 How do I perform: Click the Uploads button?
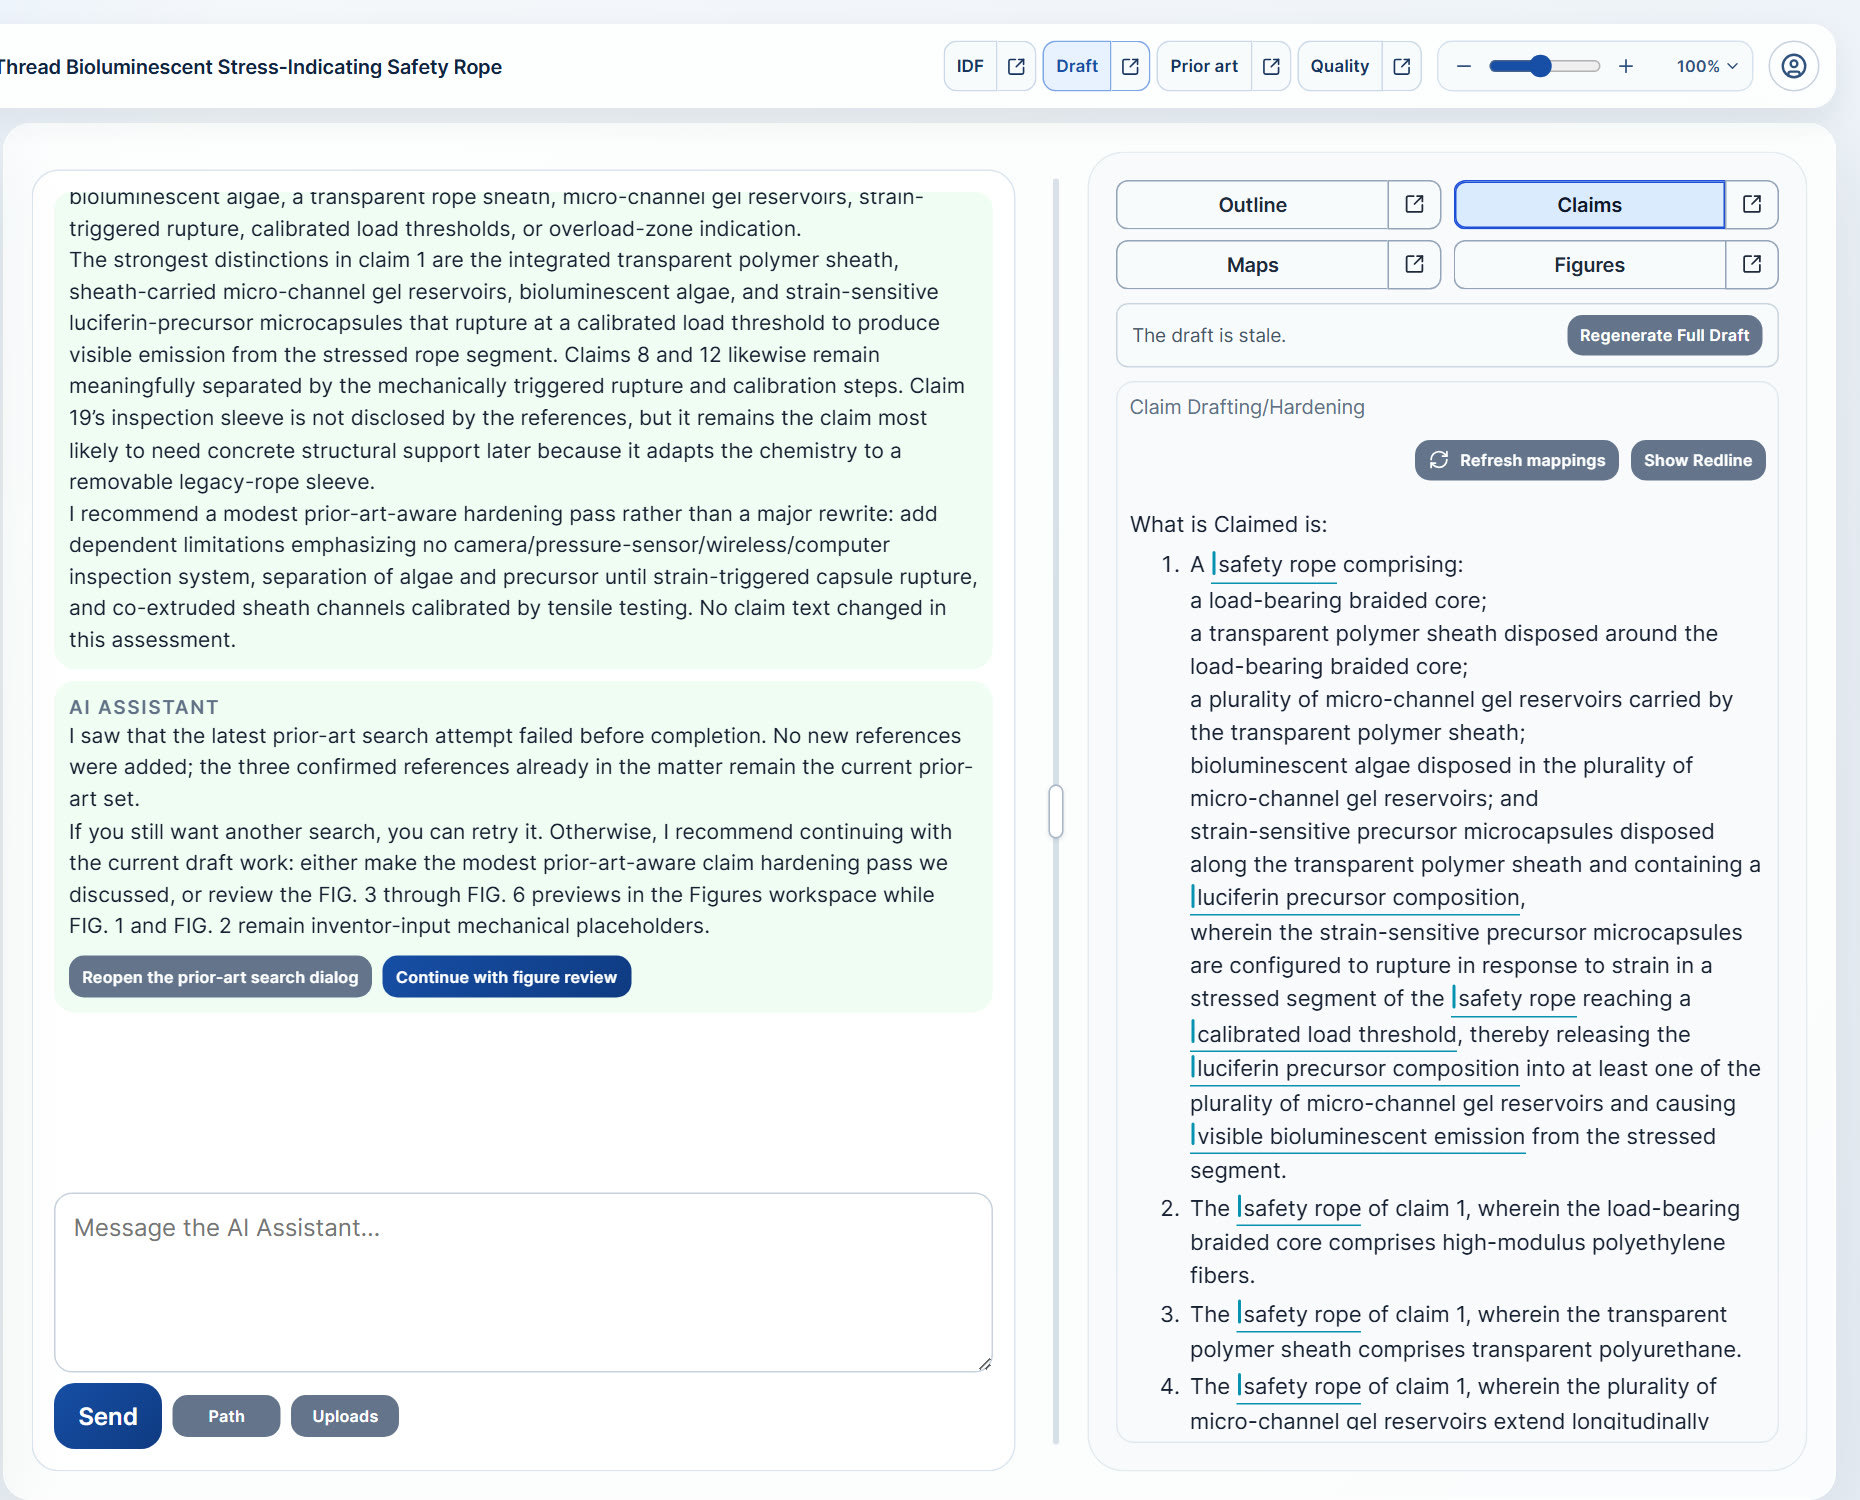click(345, 1416)
